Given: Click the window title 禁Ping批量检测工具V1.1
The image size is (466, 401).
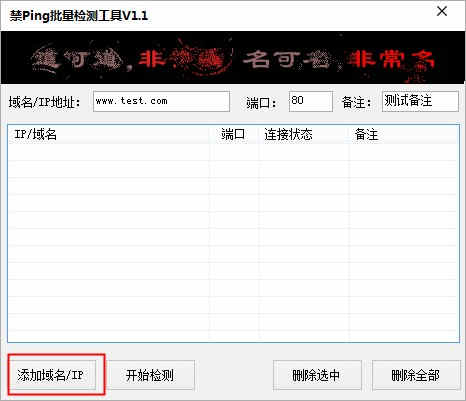Looking at the screenshot, I should (79, 15).
